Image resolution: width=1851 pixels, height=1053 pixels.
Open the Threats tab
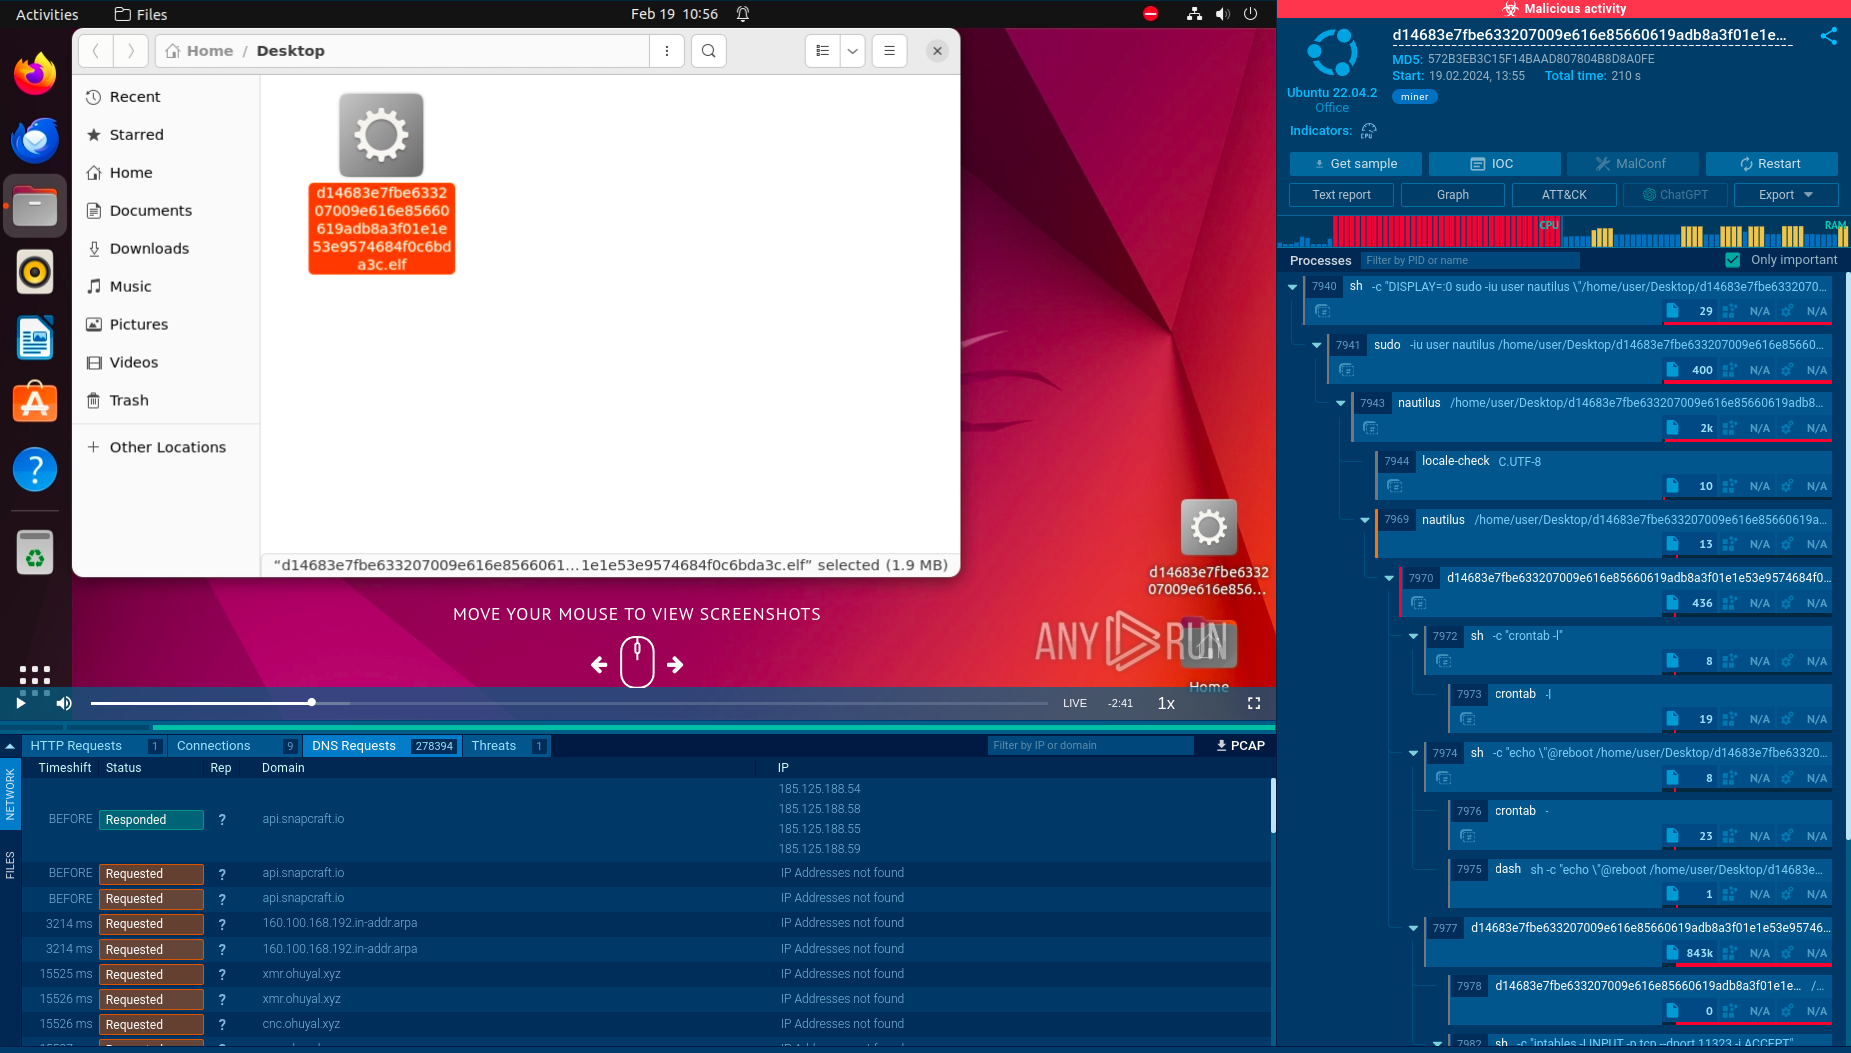(x=494, y=746)
